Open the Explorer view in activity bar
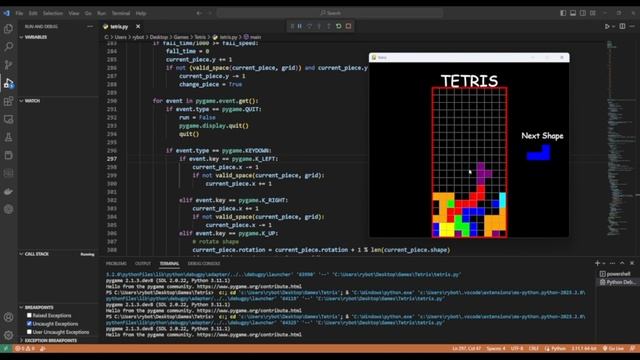Screen dimensions: 640x360 pos(8,29)
